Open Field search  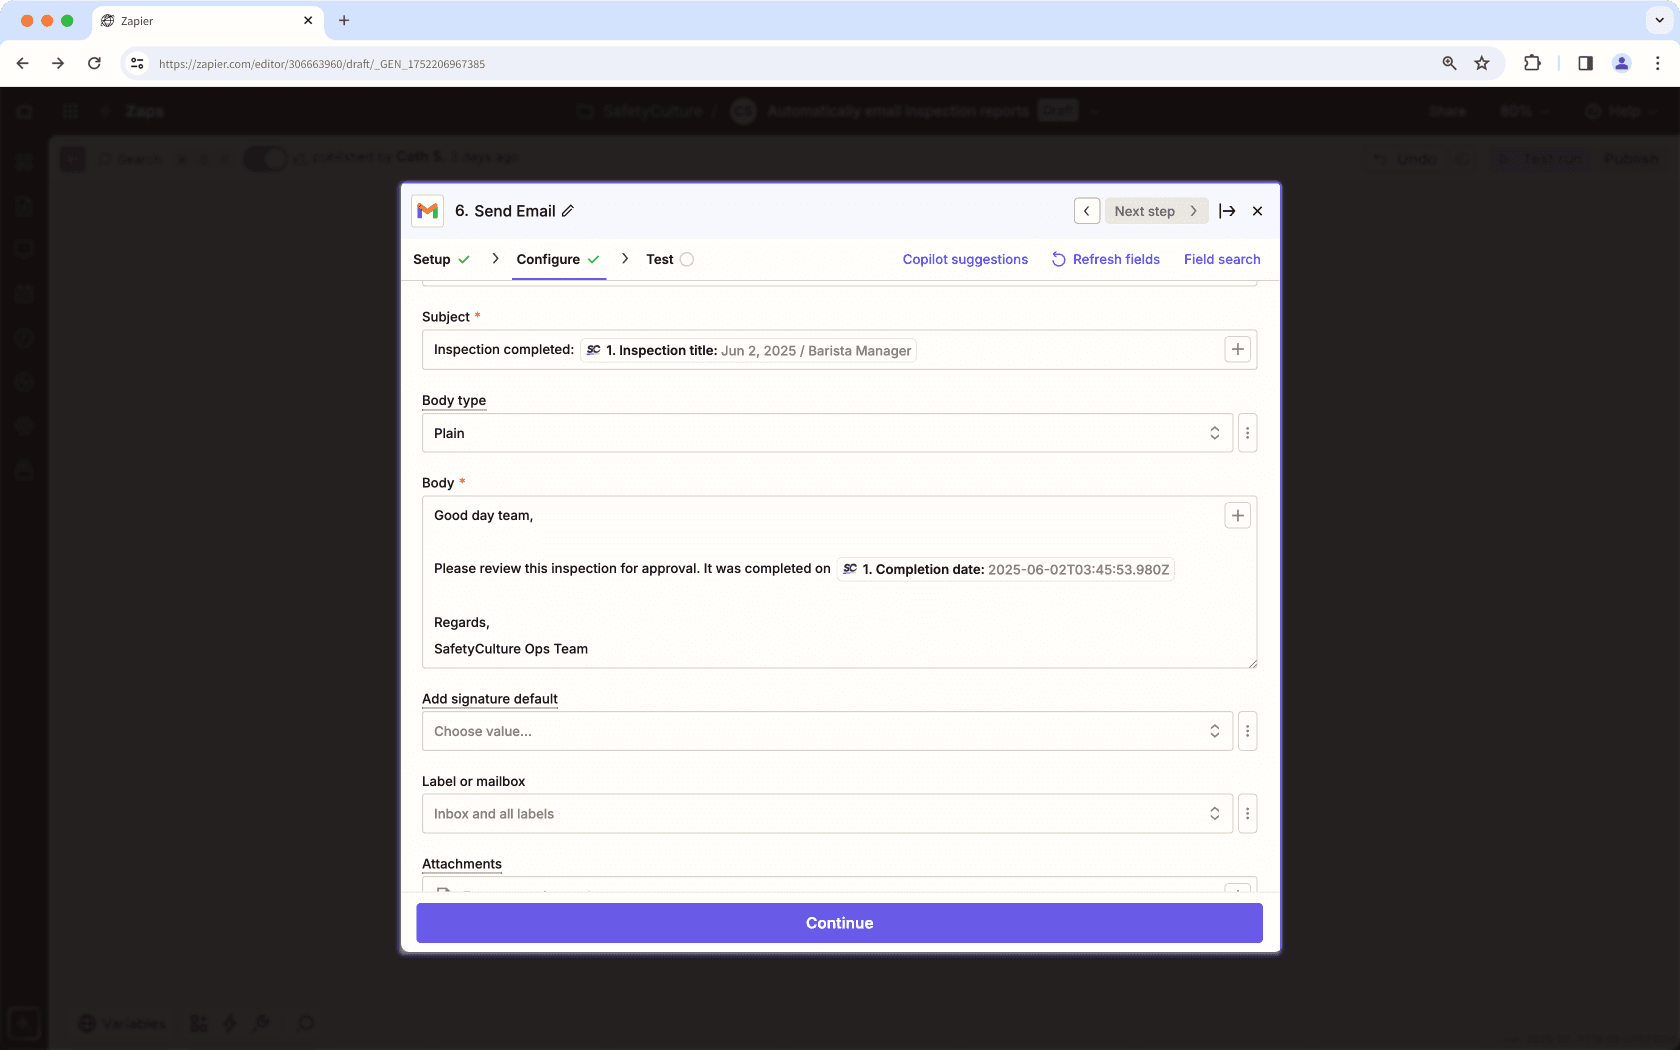[x=1221, y=259]
